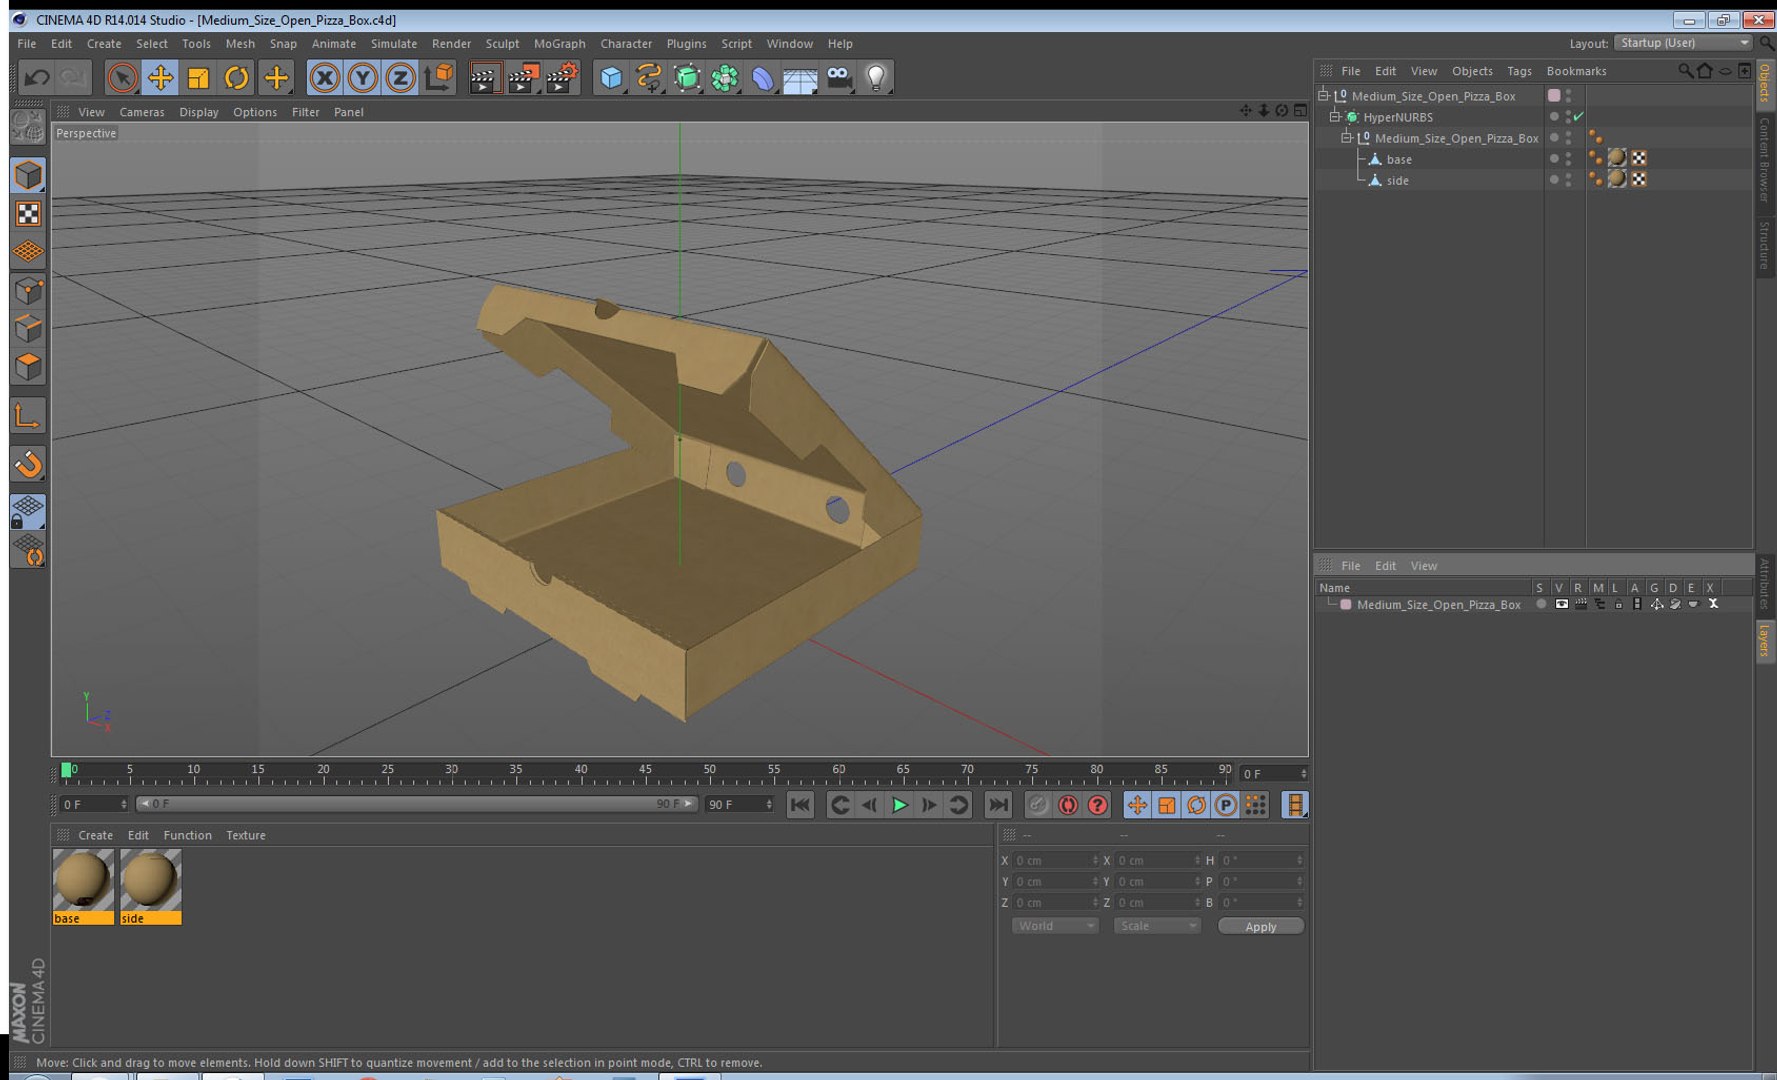Render the active view icon
Viewport: 1777px width, 1080px height.
pyautogui.click(x=484, y=77)
